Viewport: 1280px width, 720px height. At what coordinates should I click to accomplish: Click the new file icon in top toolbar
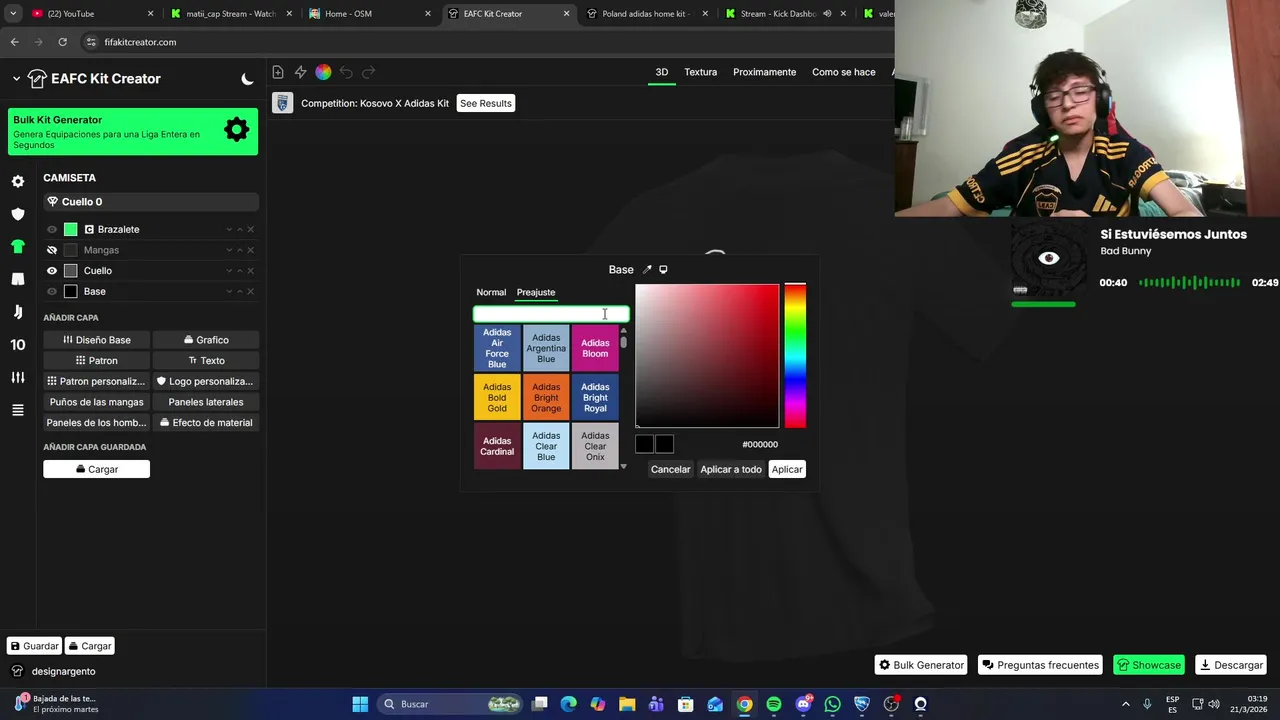pos(278,72)
